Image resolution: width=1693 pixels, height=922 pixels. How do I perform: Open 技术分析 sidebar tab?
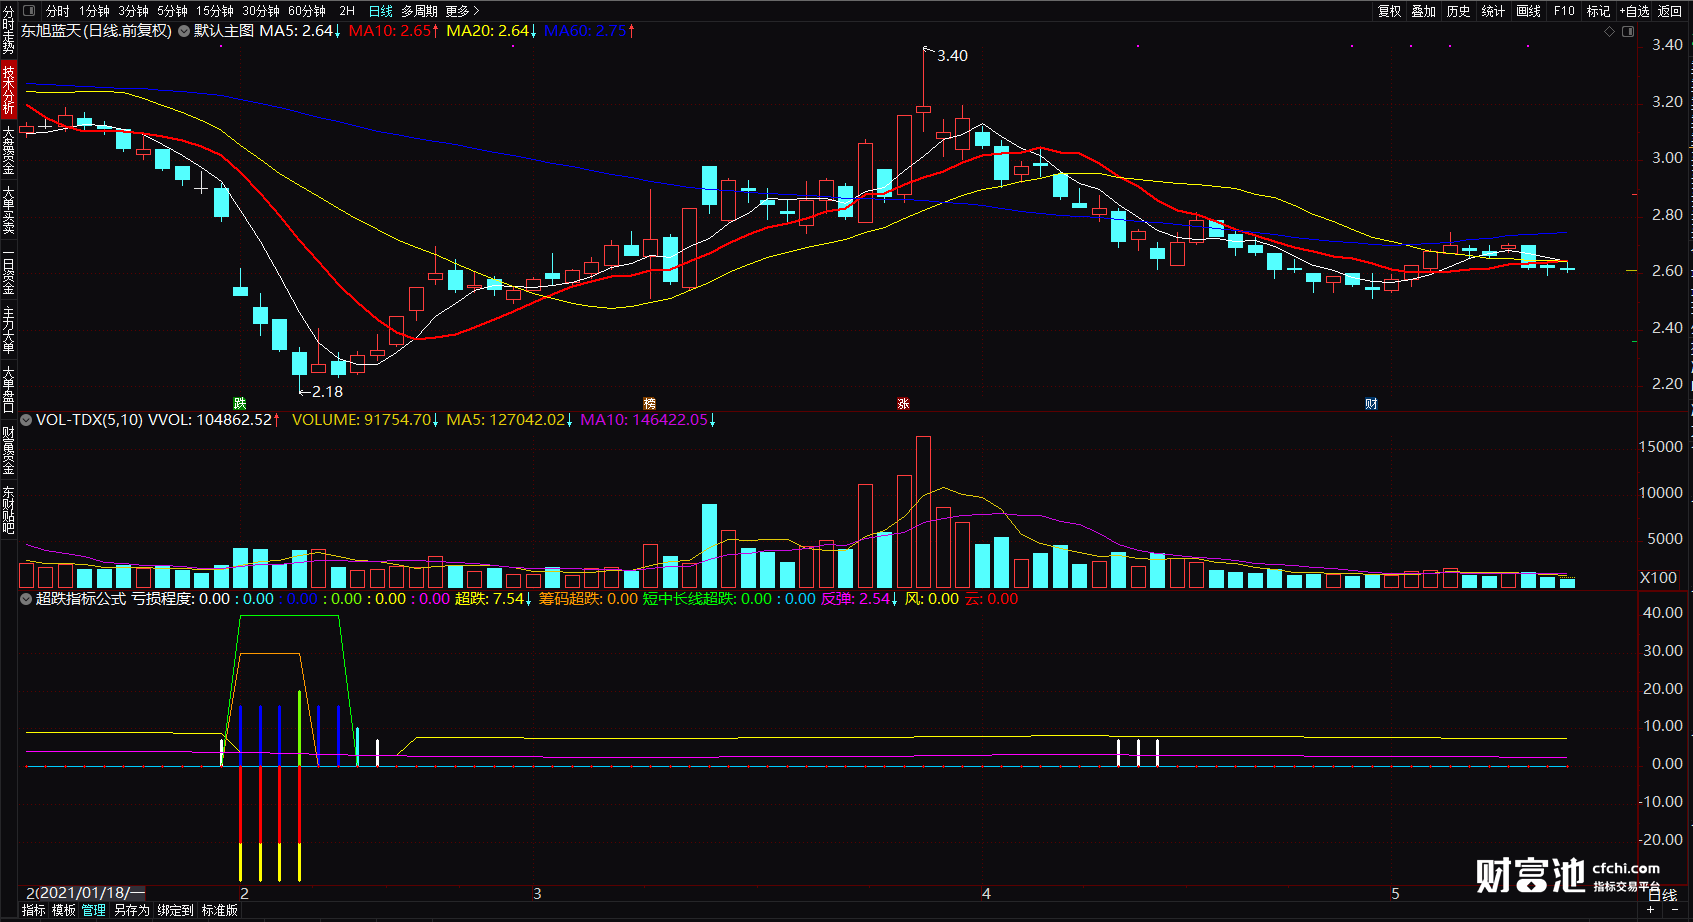[x=8, y=89]
